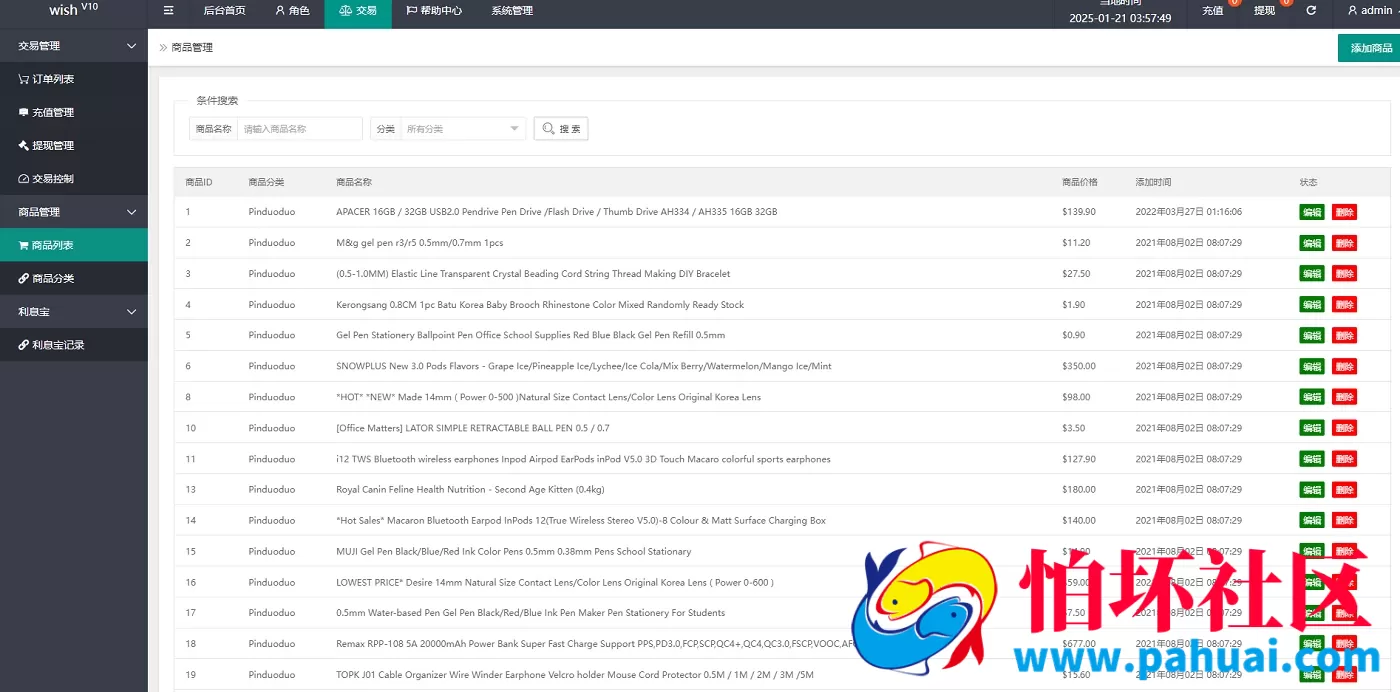
Task: Delete the Kerongsang Baby Brooch product
Action: click(x=1344, y=305)
